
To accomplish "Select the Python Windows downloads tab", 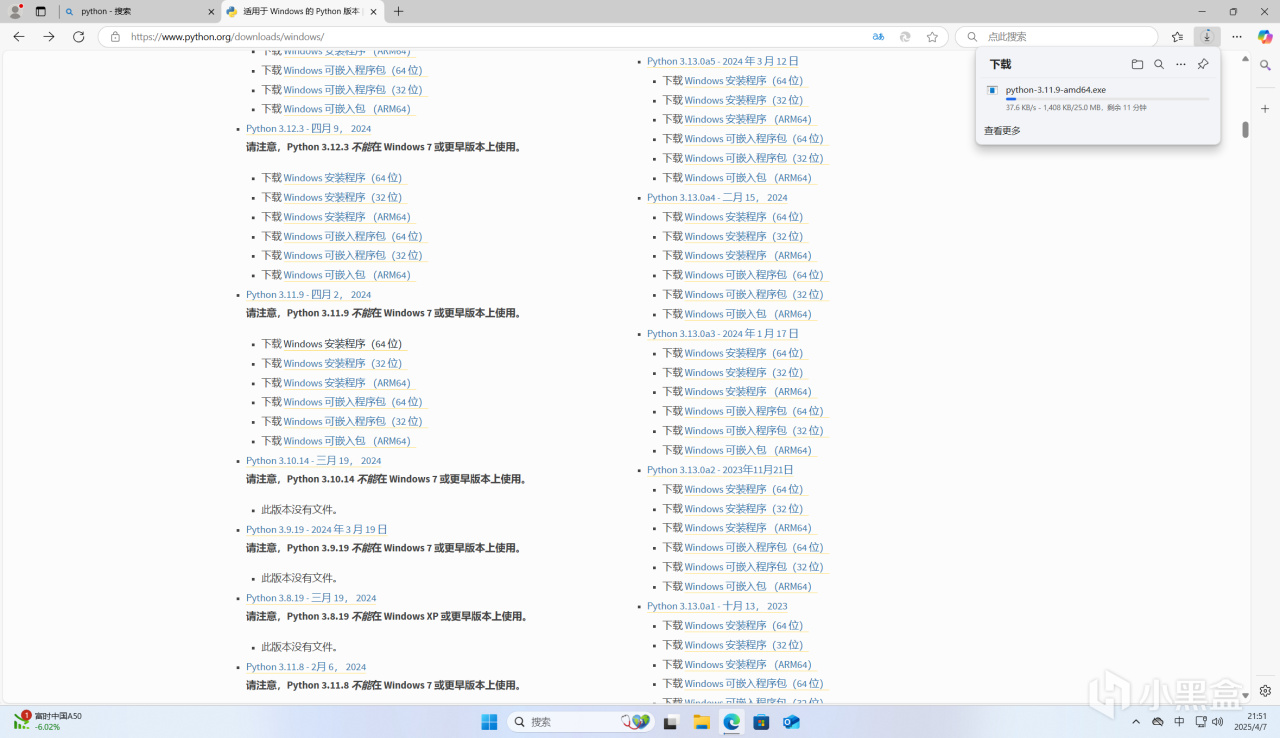I will (x=302, y=12).
